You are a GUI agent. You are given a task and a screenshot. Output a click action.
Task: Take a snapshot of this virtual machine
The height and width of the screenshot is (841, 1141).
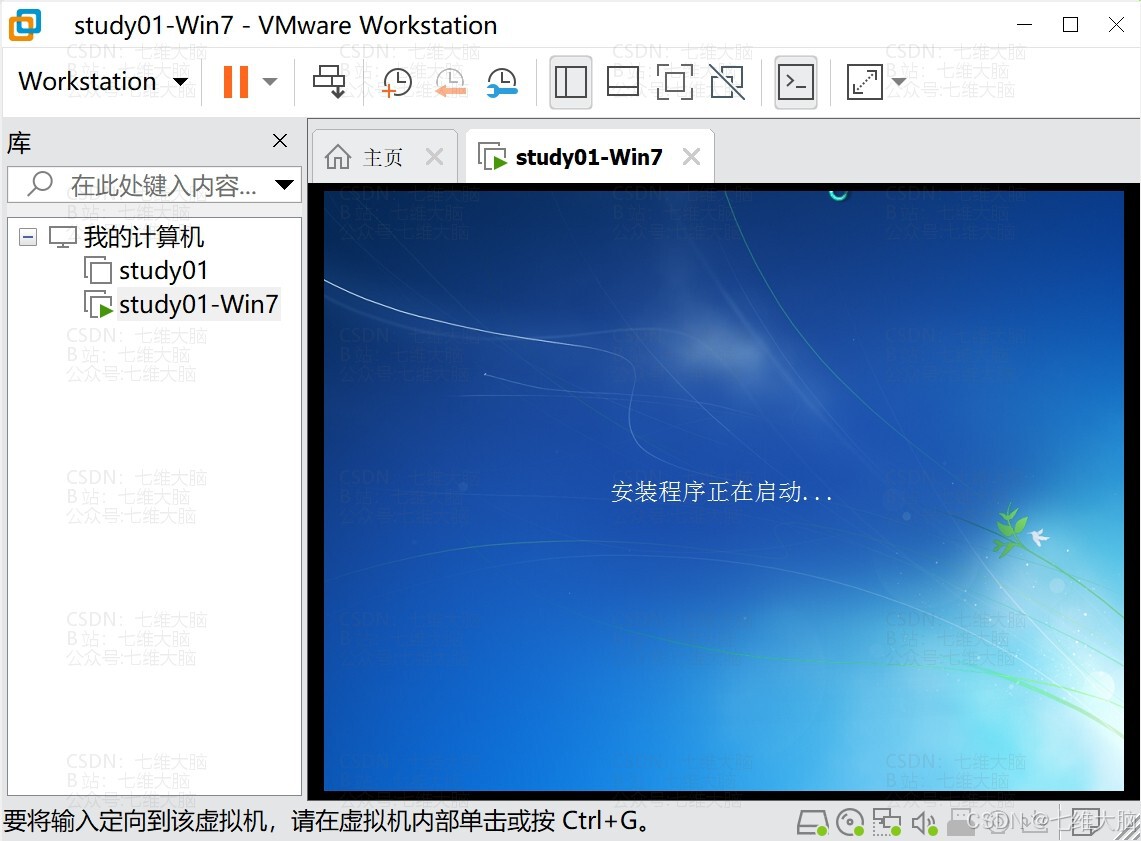(x=397, y=81)
